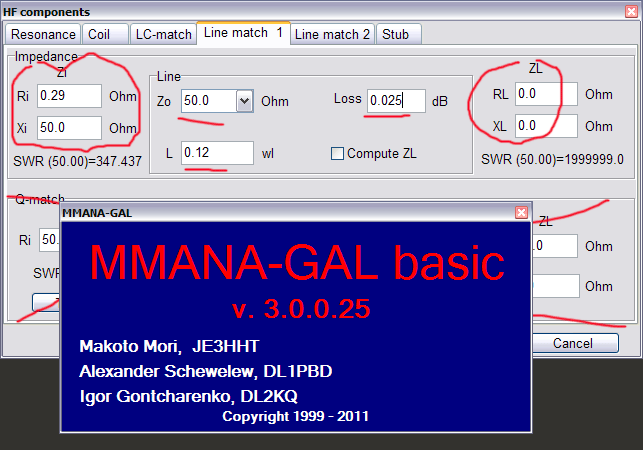Close the MMANA-GAL about dialog
This screenshot has height=450, width=643.
coord(521,213)
